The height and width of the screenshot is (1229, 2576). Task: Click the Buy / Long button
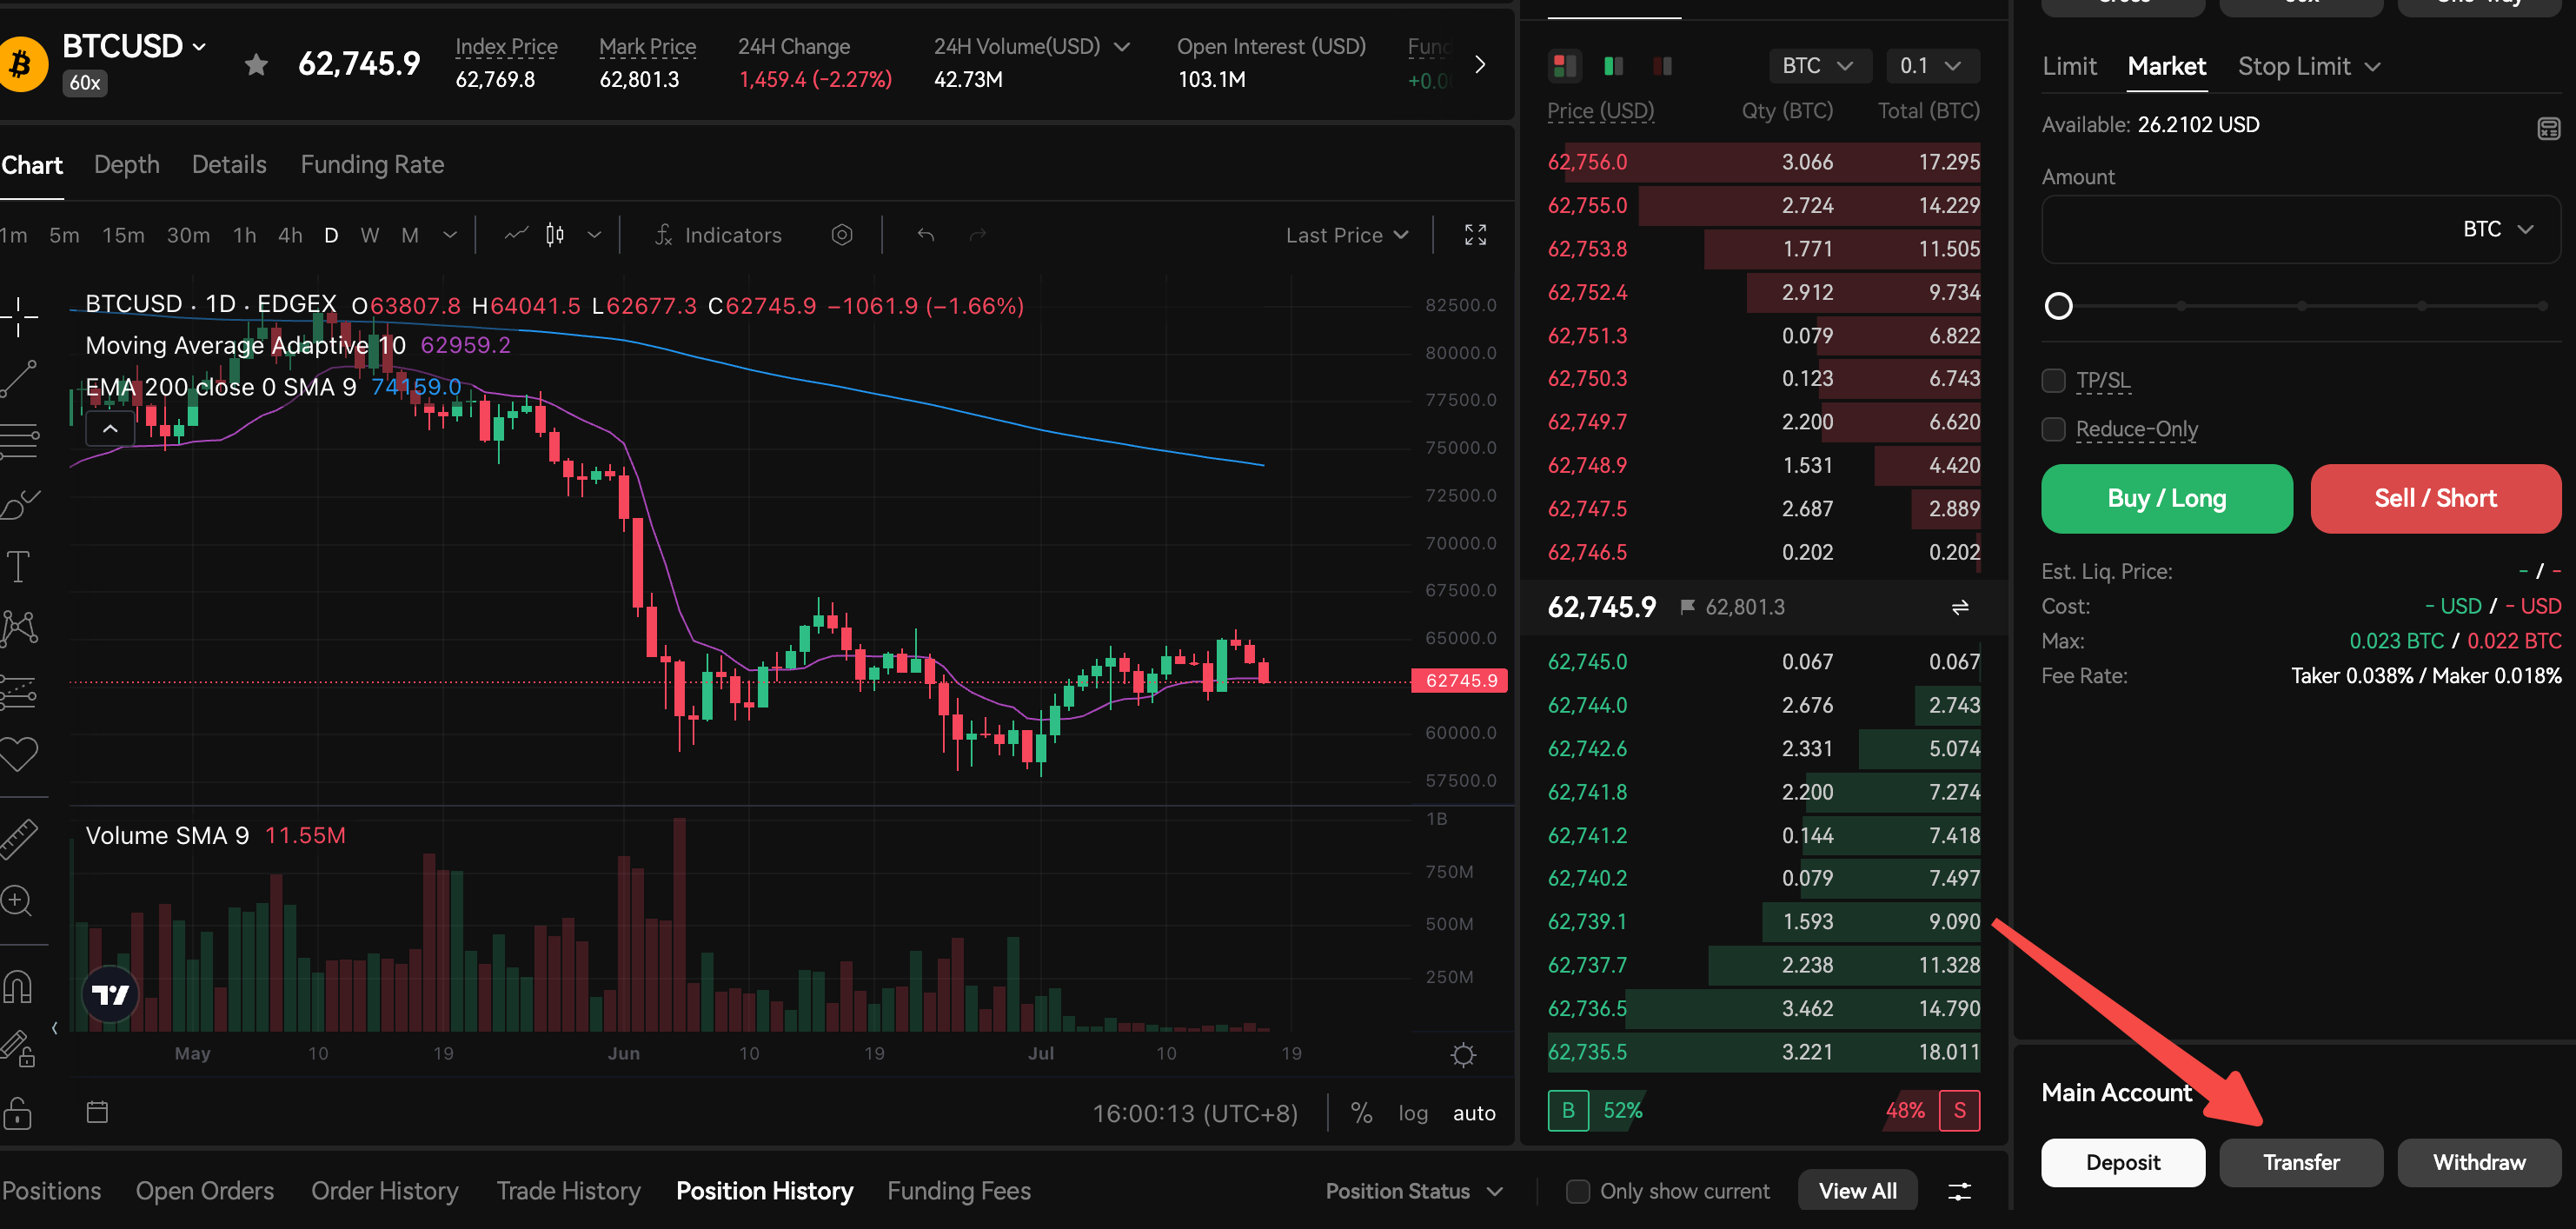(2166, 498)
